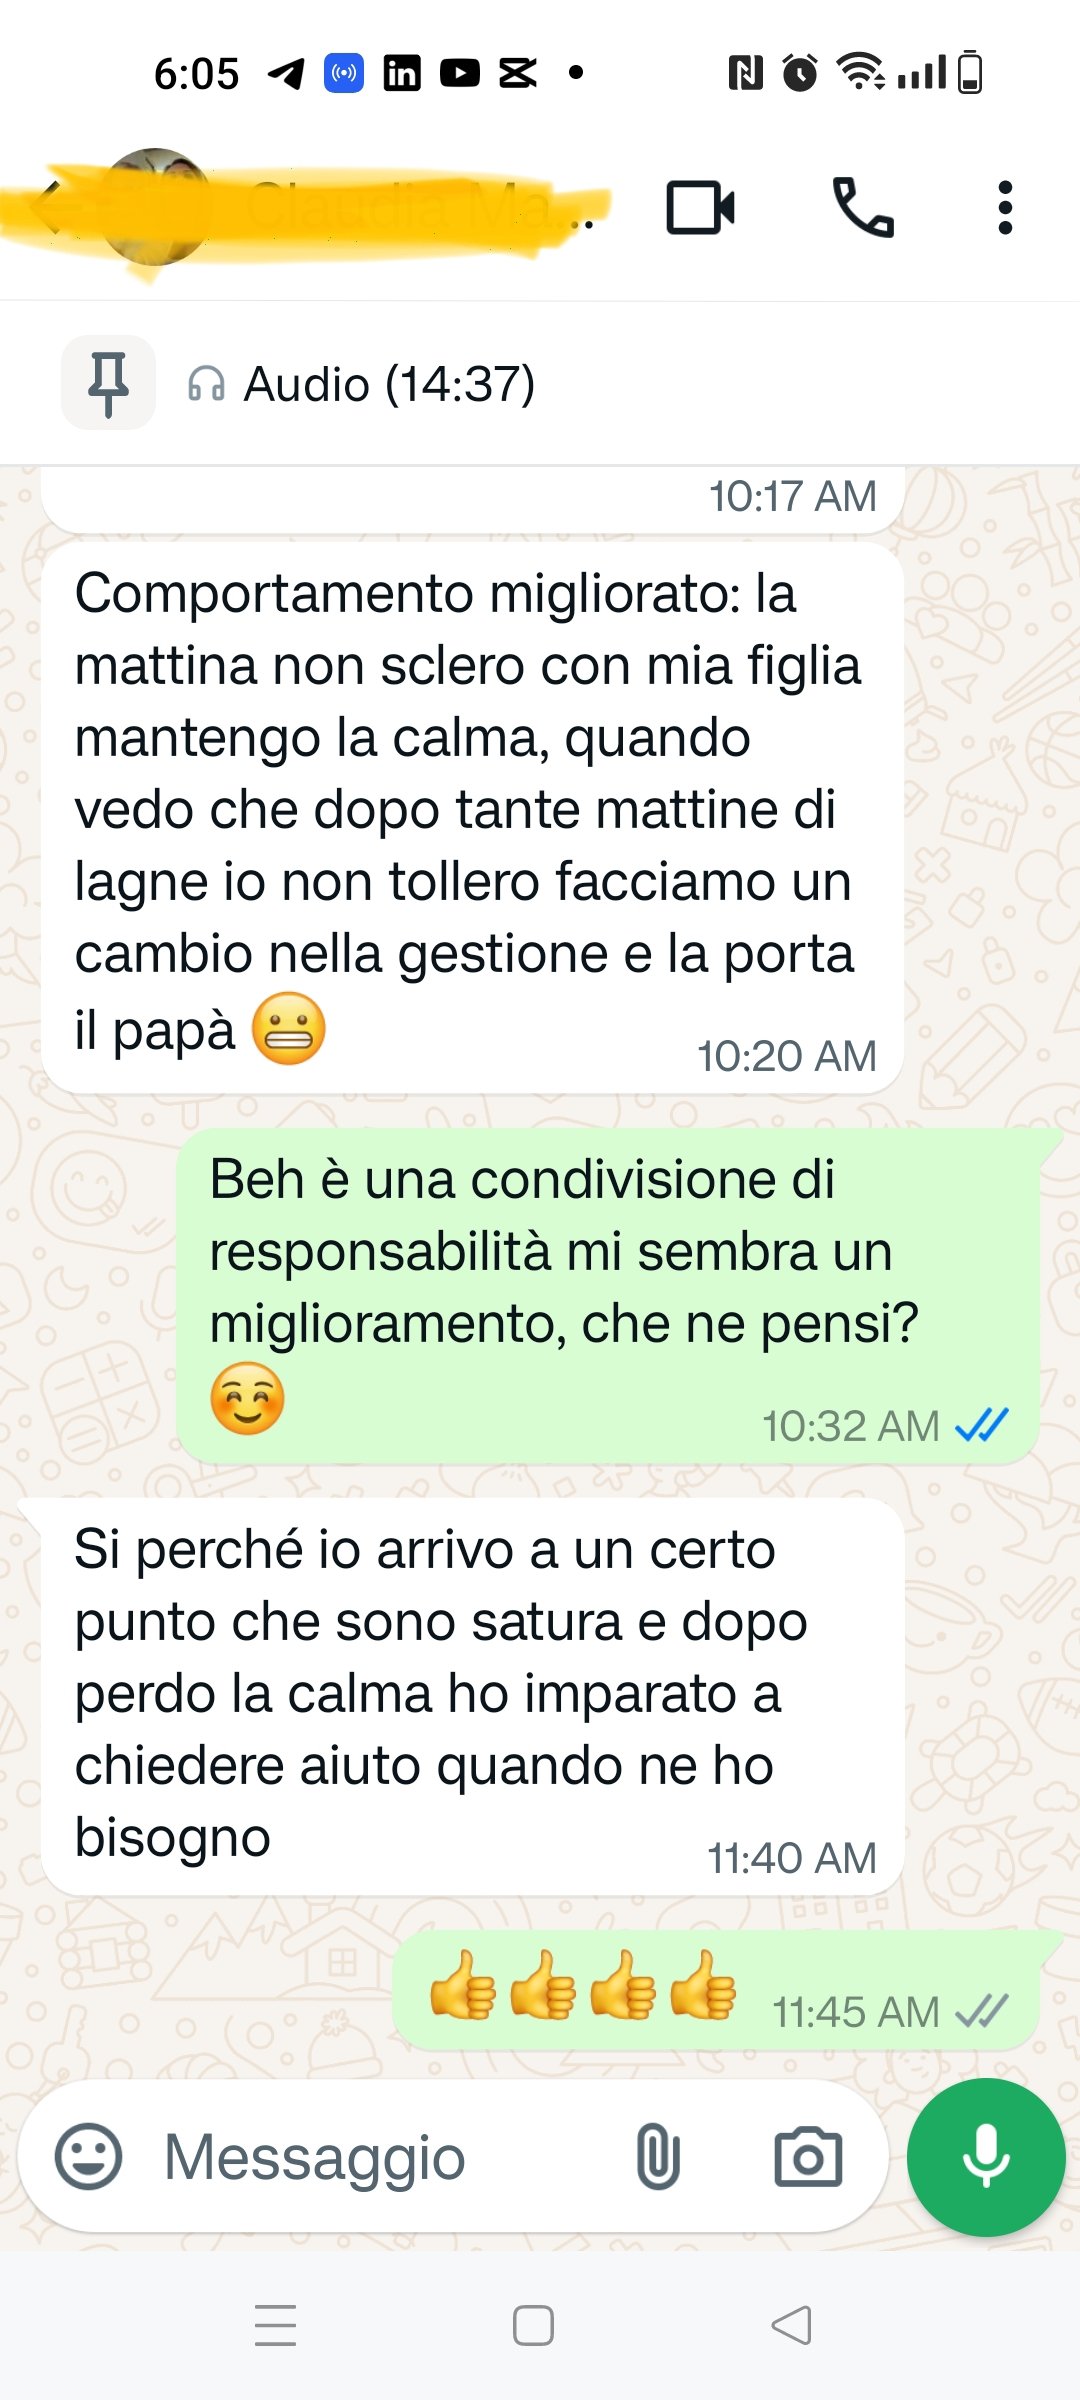Viewport: 1080px width, 2400px height.
Task: Tap the Android back navigation triangle
Action: coord(791,2325)
